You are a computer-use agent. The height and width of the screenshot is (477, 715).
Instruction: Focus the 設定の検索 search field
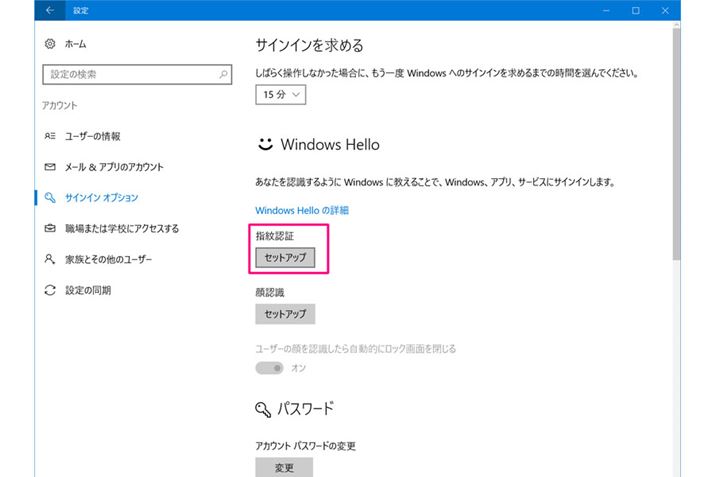[137, 74]
